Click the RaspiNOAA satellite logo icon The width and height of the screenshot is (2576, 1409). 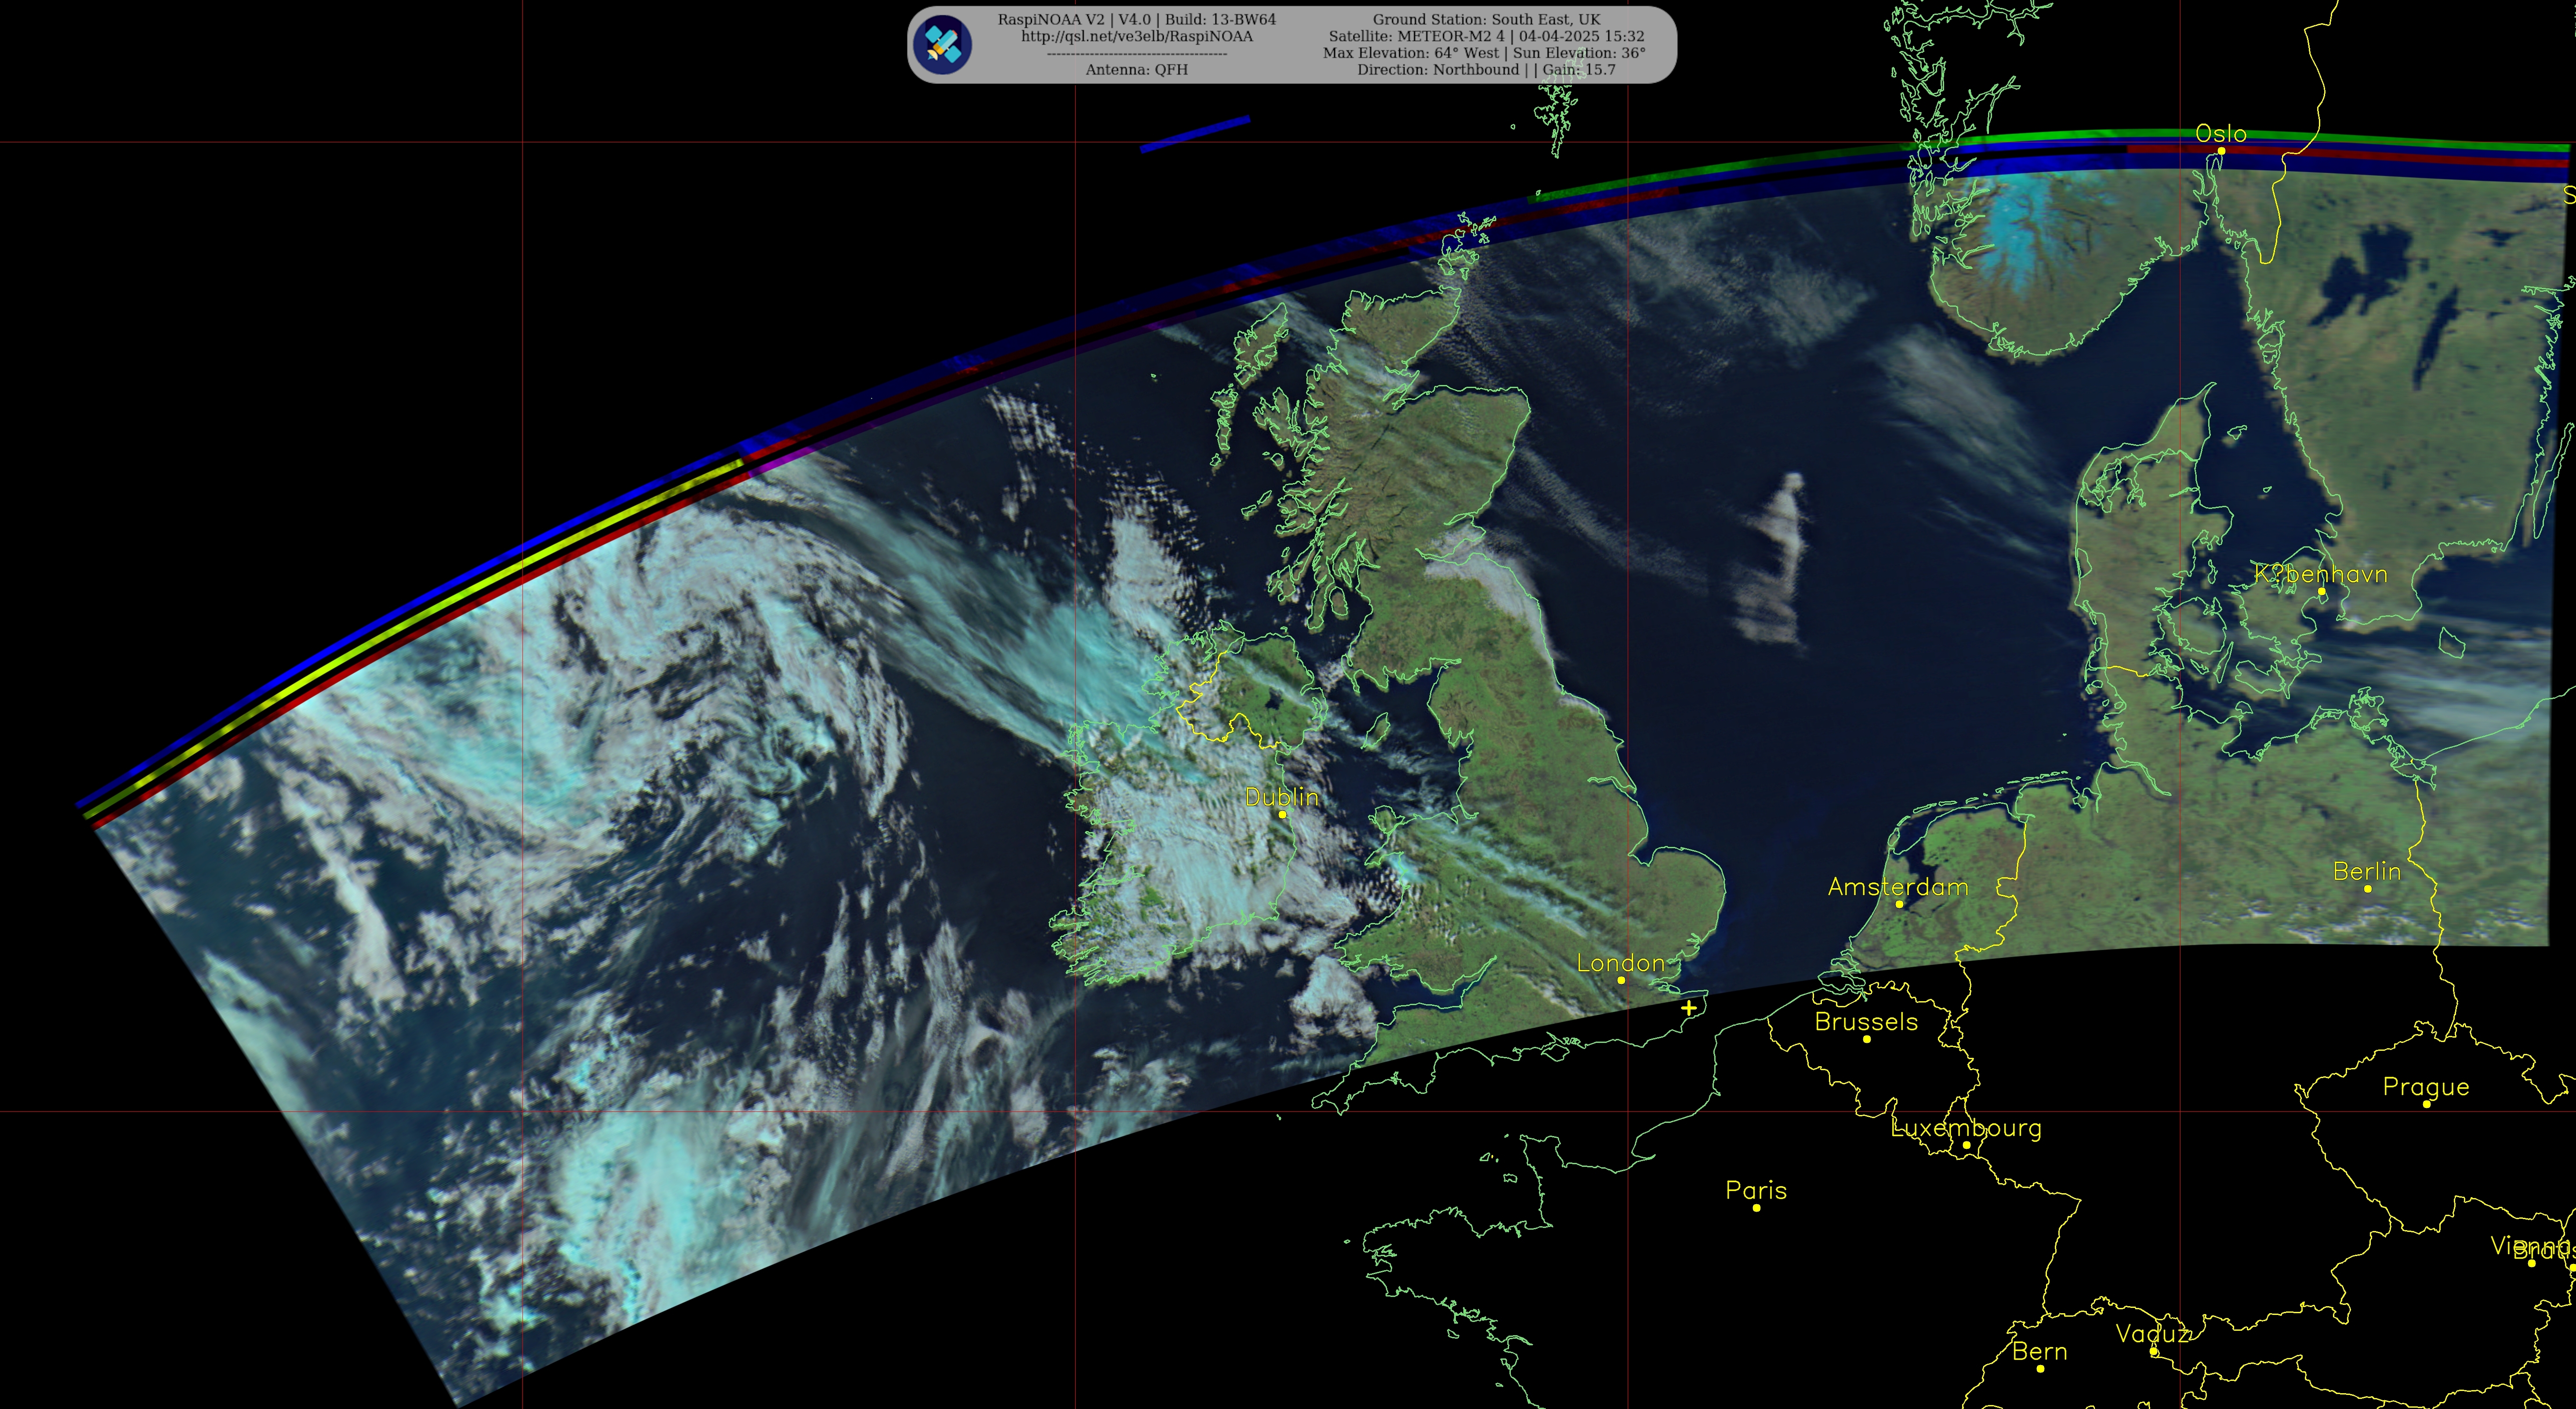coord(942,45)
